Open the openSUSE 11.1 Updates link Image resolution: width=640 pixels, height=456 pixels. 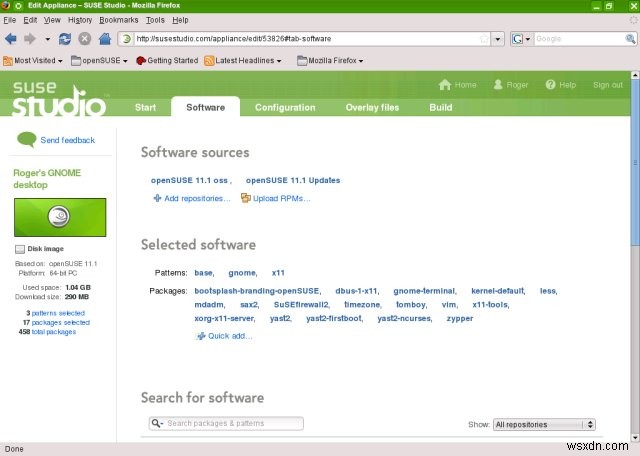coord(293,180)
